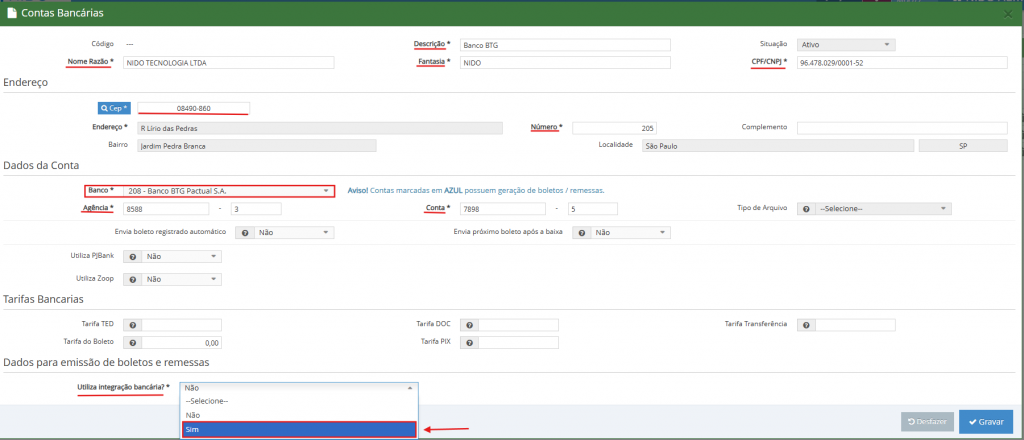Open help icon for Envia boleto registrado automático

pos(245,232)
